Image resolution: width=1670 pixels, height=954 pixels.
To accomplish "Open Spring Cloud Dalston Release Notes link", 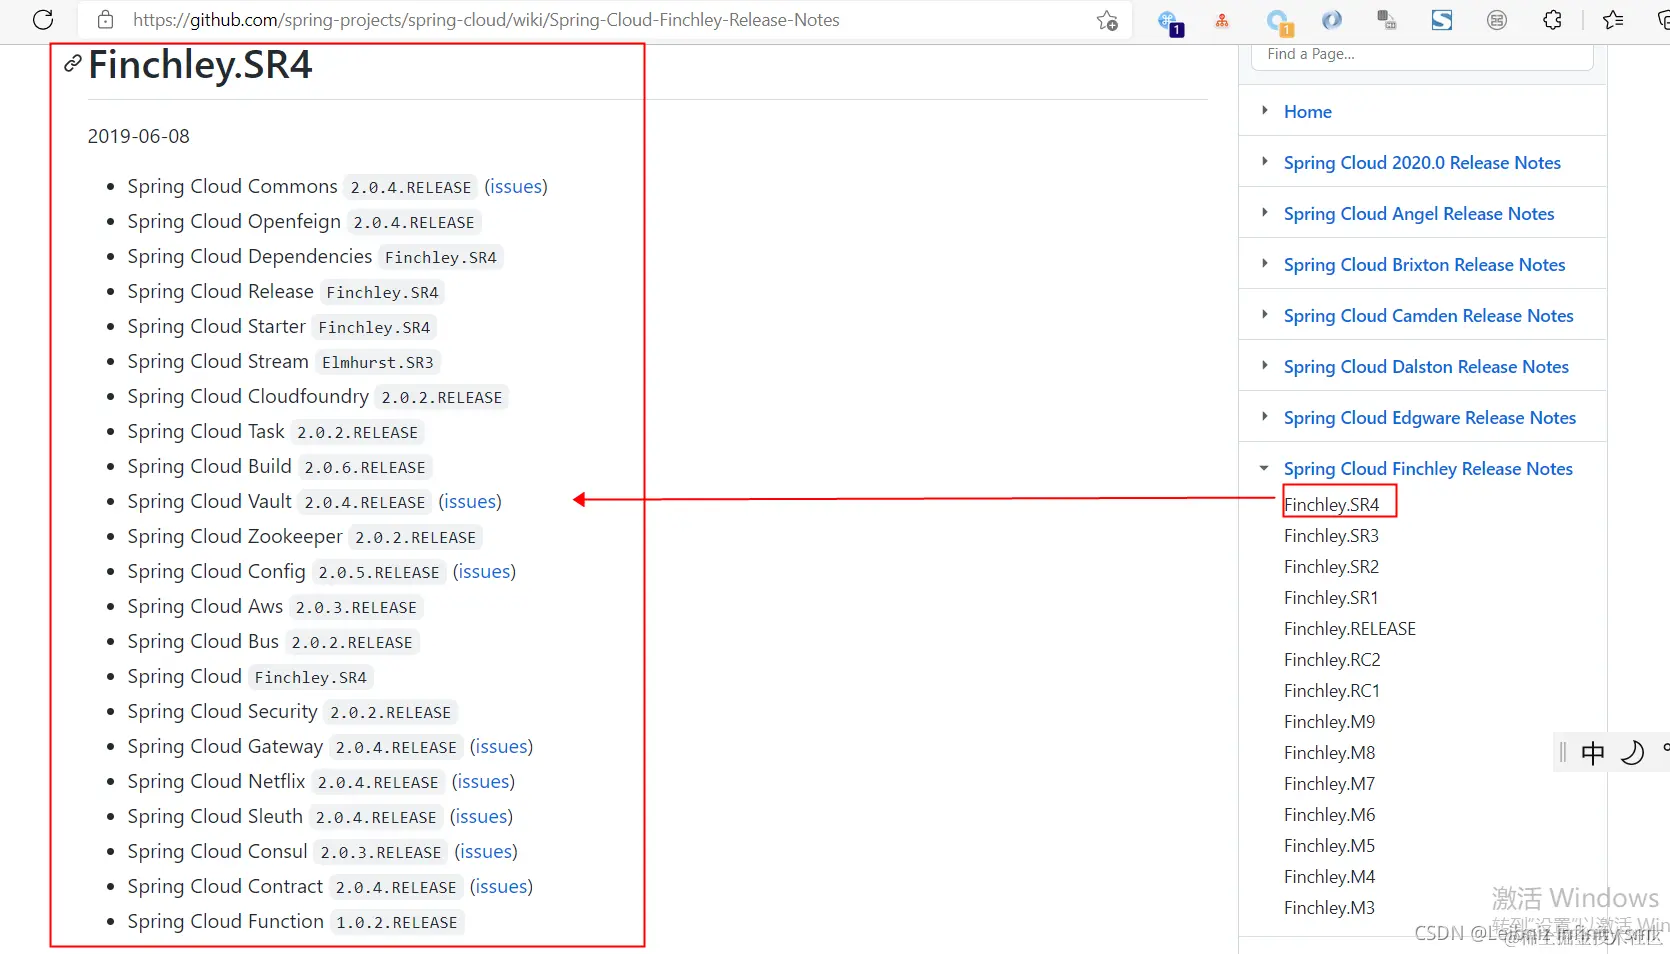I will (x=1426, y=367).
